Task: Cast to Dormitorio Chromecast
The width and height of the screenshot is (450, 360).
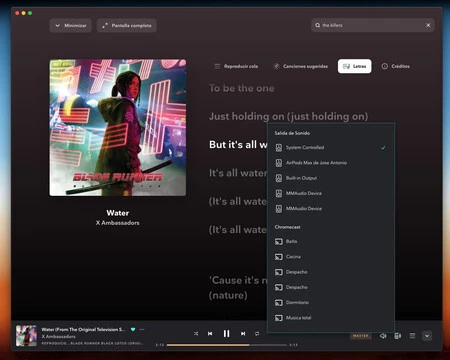Action: (331, 303)
